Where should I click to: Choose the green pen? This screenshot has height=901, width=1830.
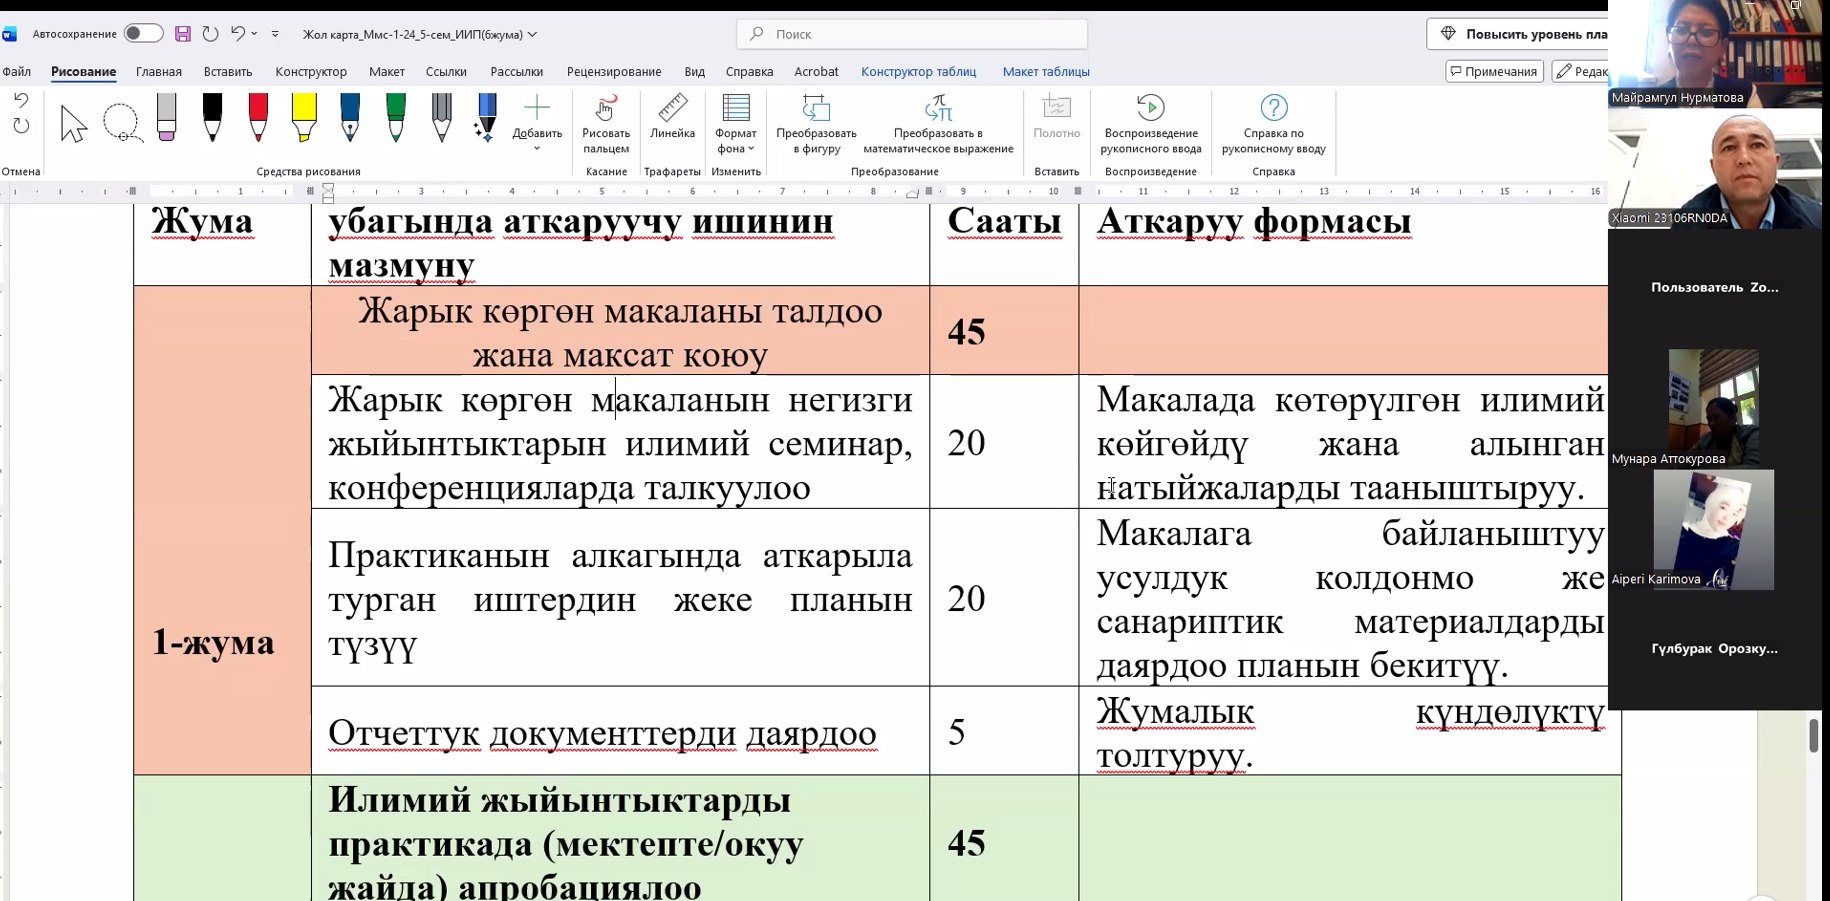point(395,117)
